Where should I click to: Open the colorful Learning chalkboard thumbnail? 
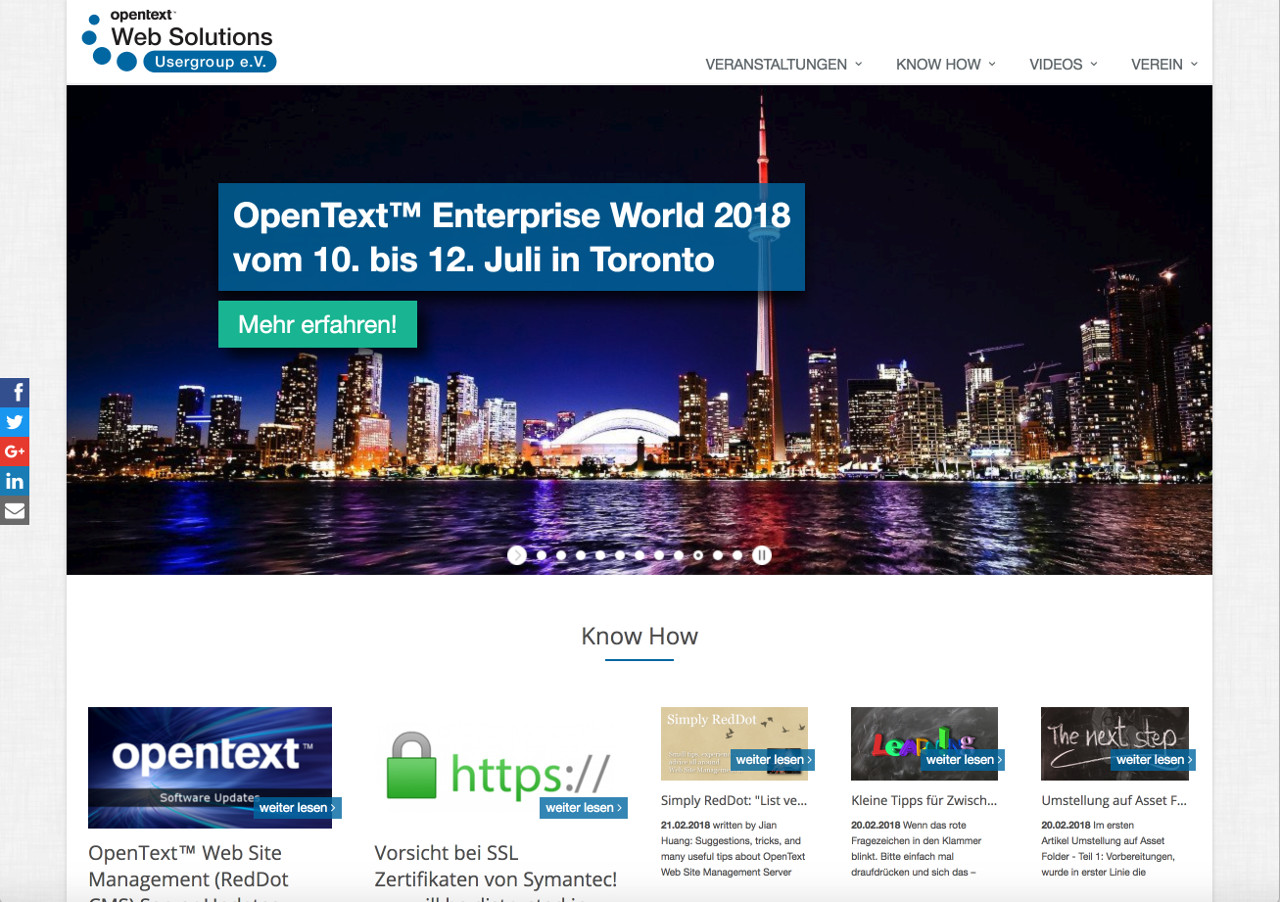(924, 744)
